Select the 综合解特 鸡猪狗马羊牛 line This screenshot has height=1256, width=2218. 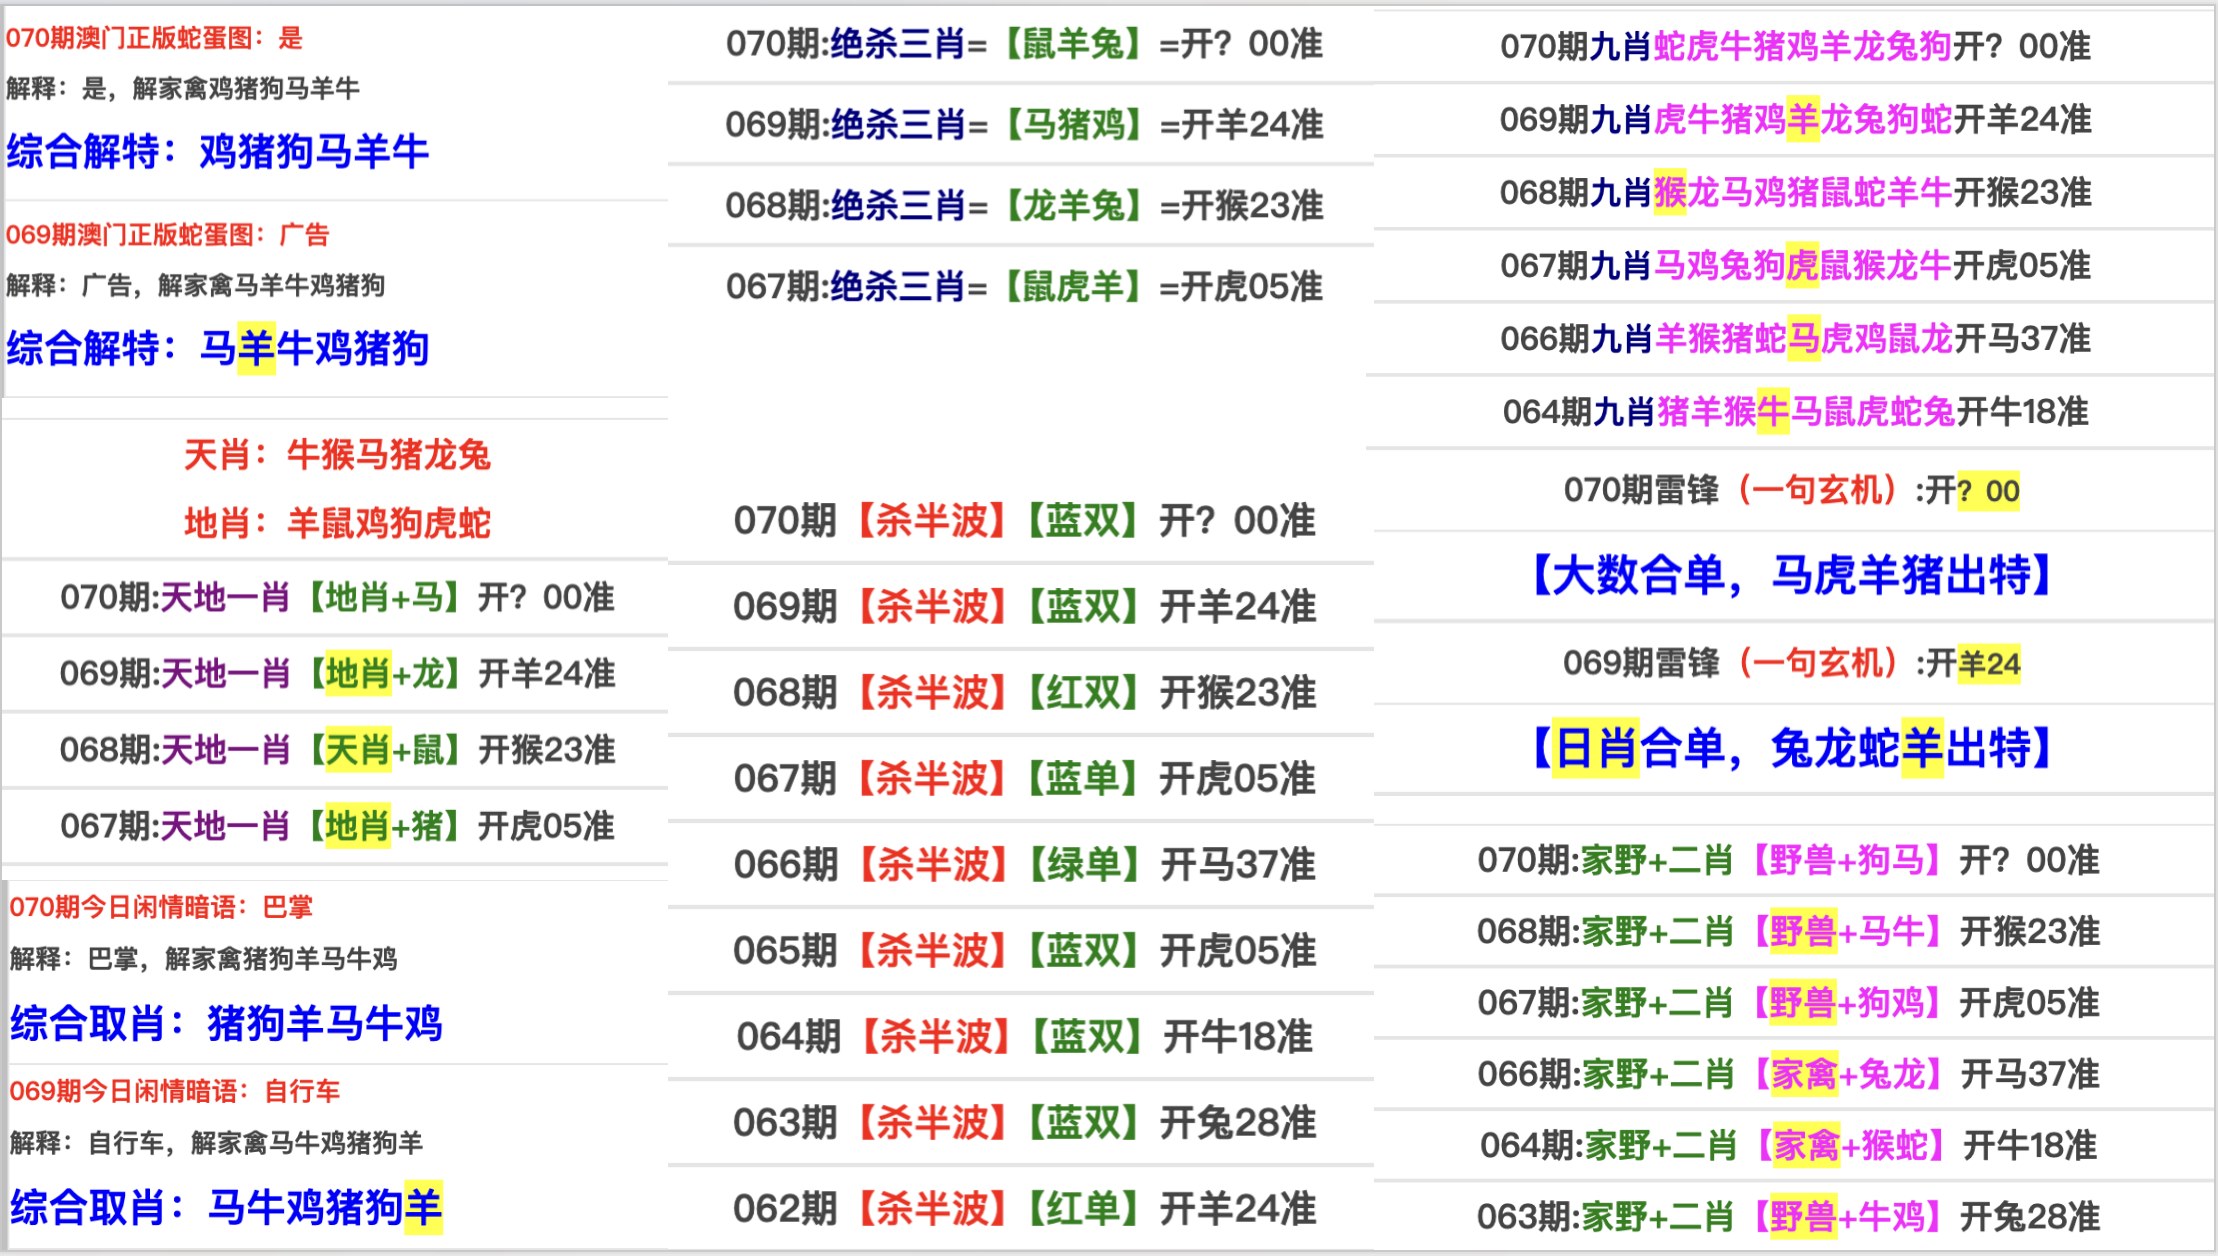[218, 152]
